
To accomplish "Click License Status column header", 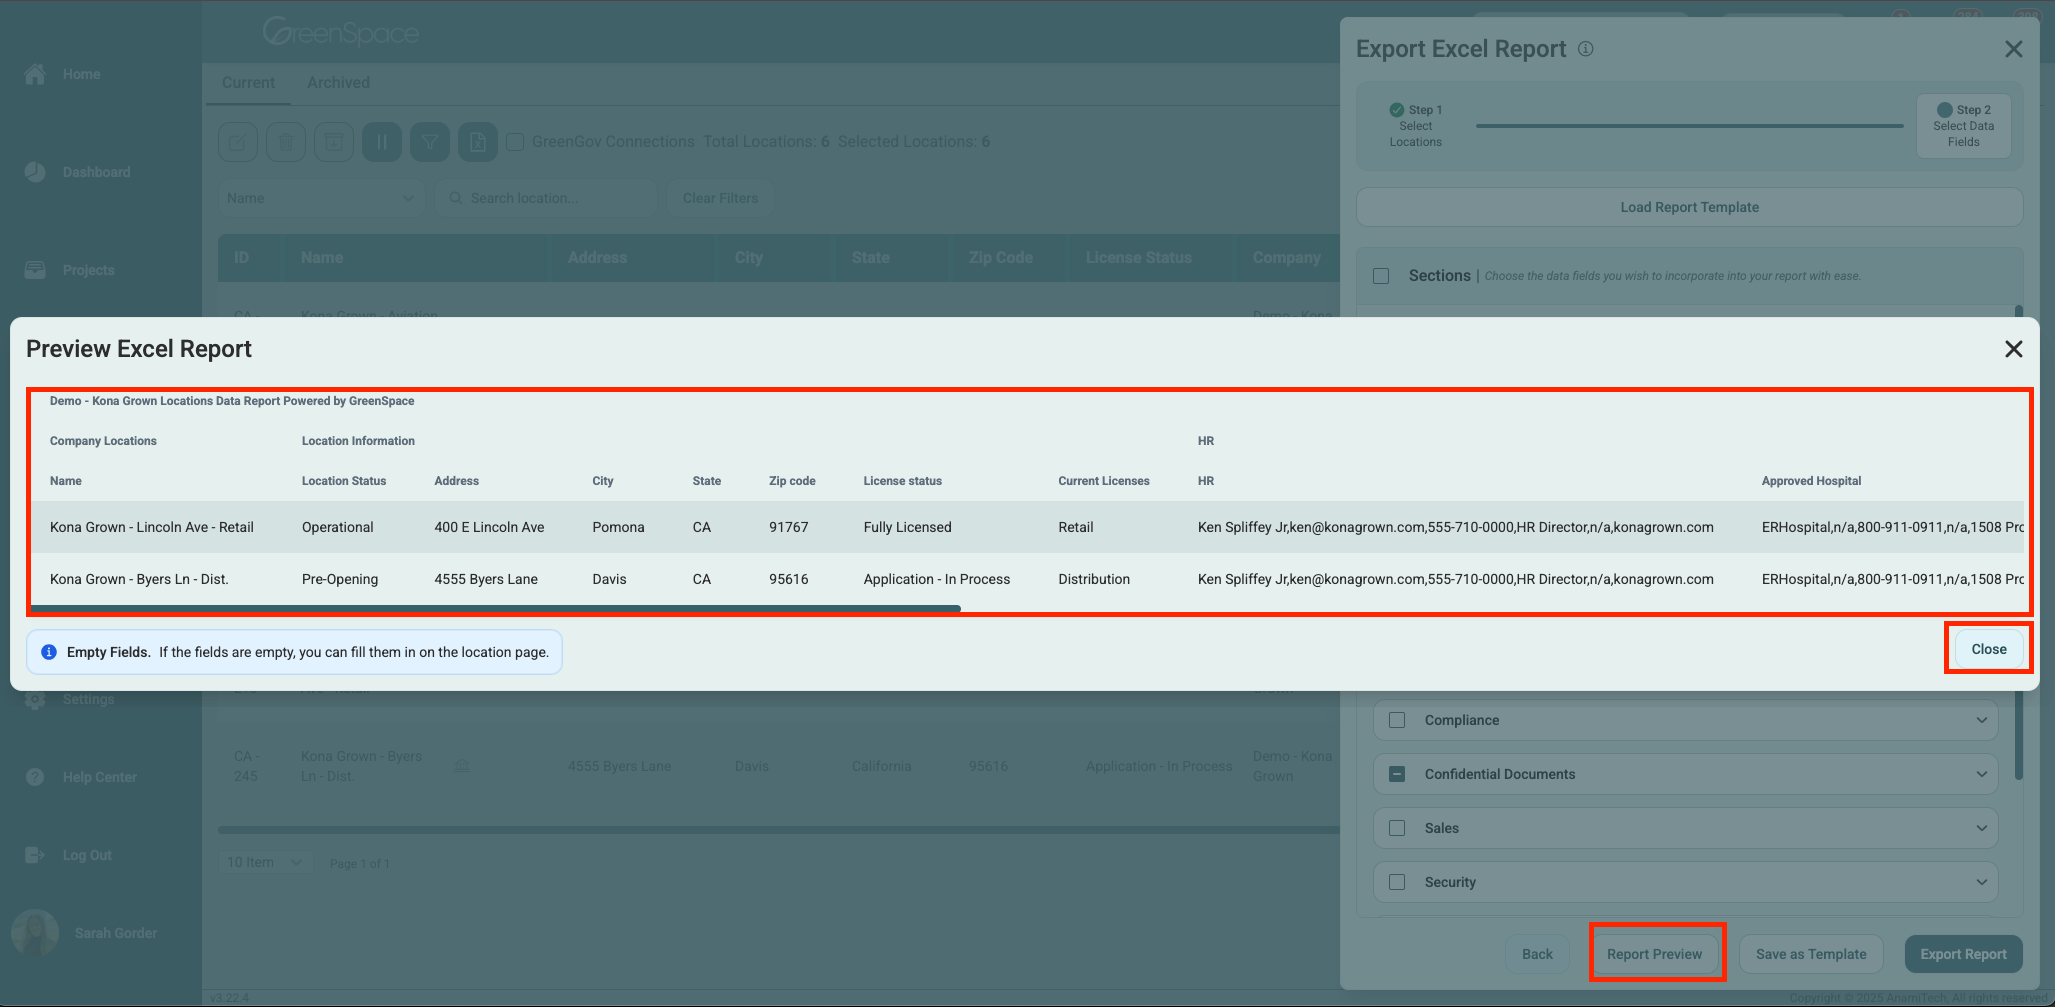I will tap(1138, 258).
